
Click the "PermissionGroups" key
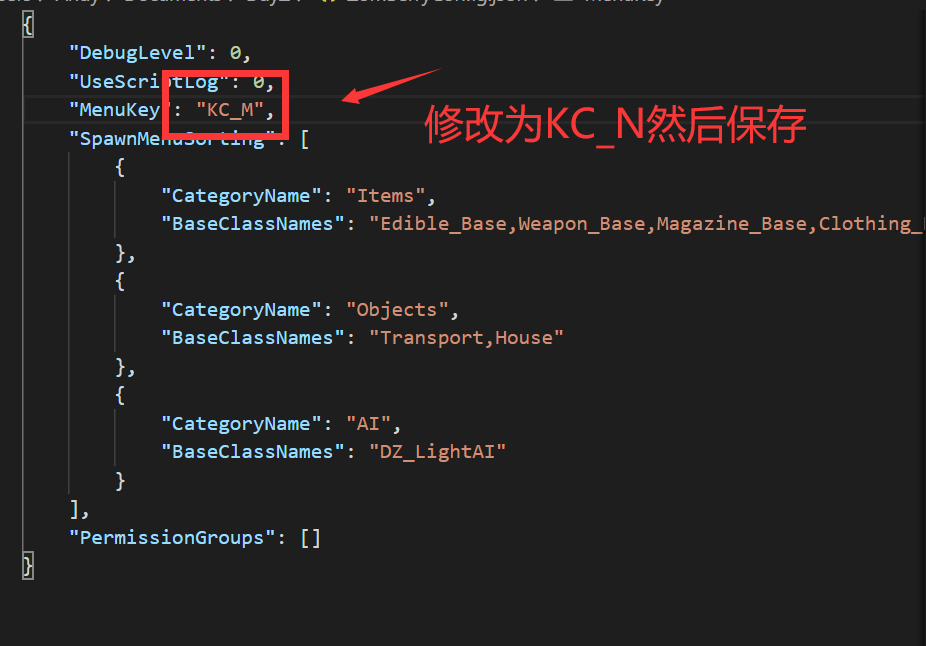click(x=172, y=538)
